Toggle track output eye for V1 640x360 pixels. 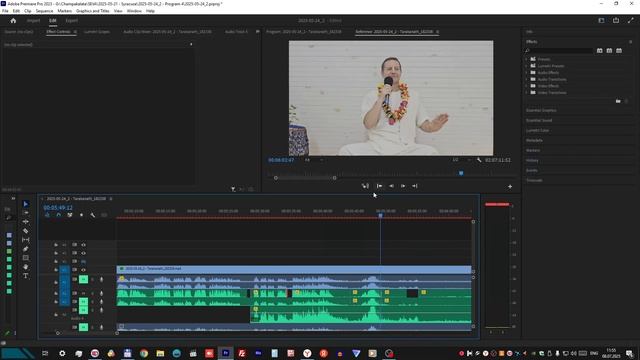pyautogui.click(x=83, y=270)
